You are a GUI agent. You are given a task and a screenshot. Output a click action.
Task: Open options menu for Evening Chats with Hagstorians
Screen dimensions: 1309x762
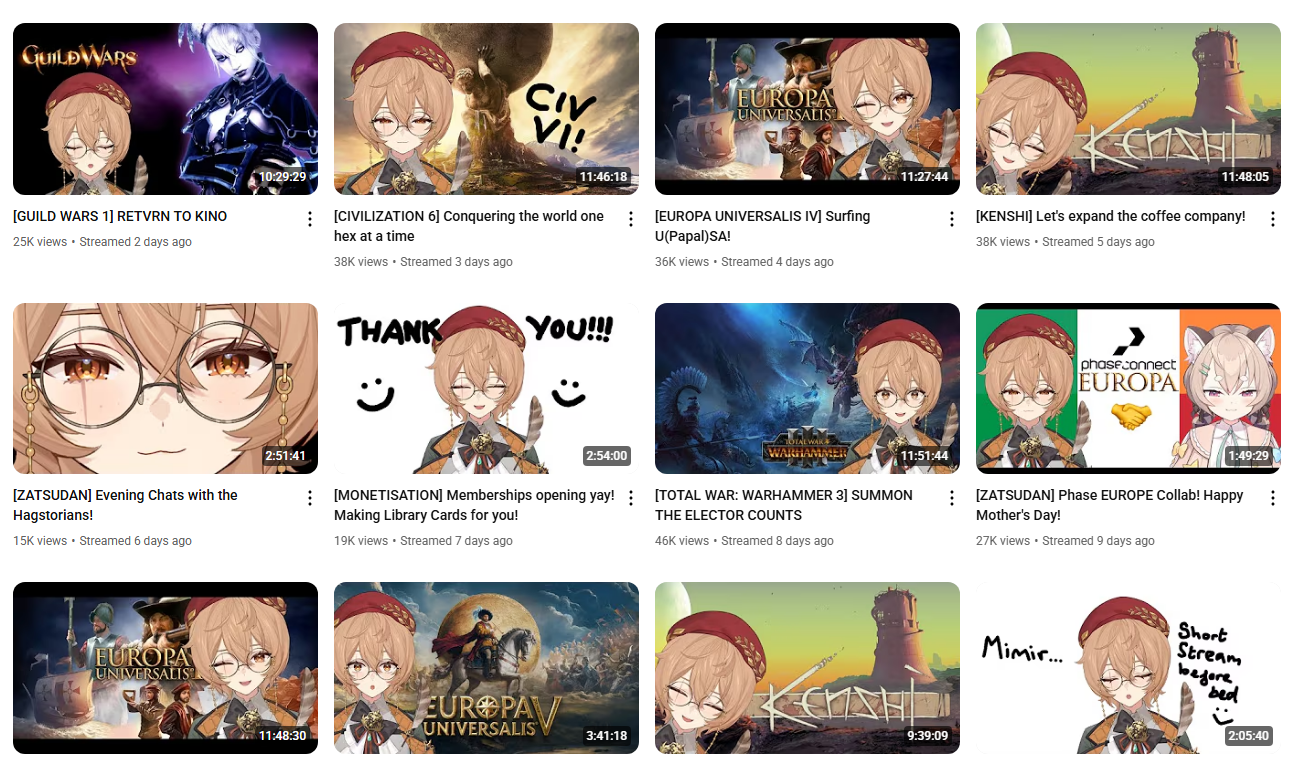tap(310, 498)
